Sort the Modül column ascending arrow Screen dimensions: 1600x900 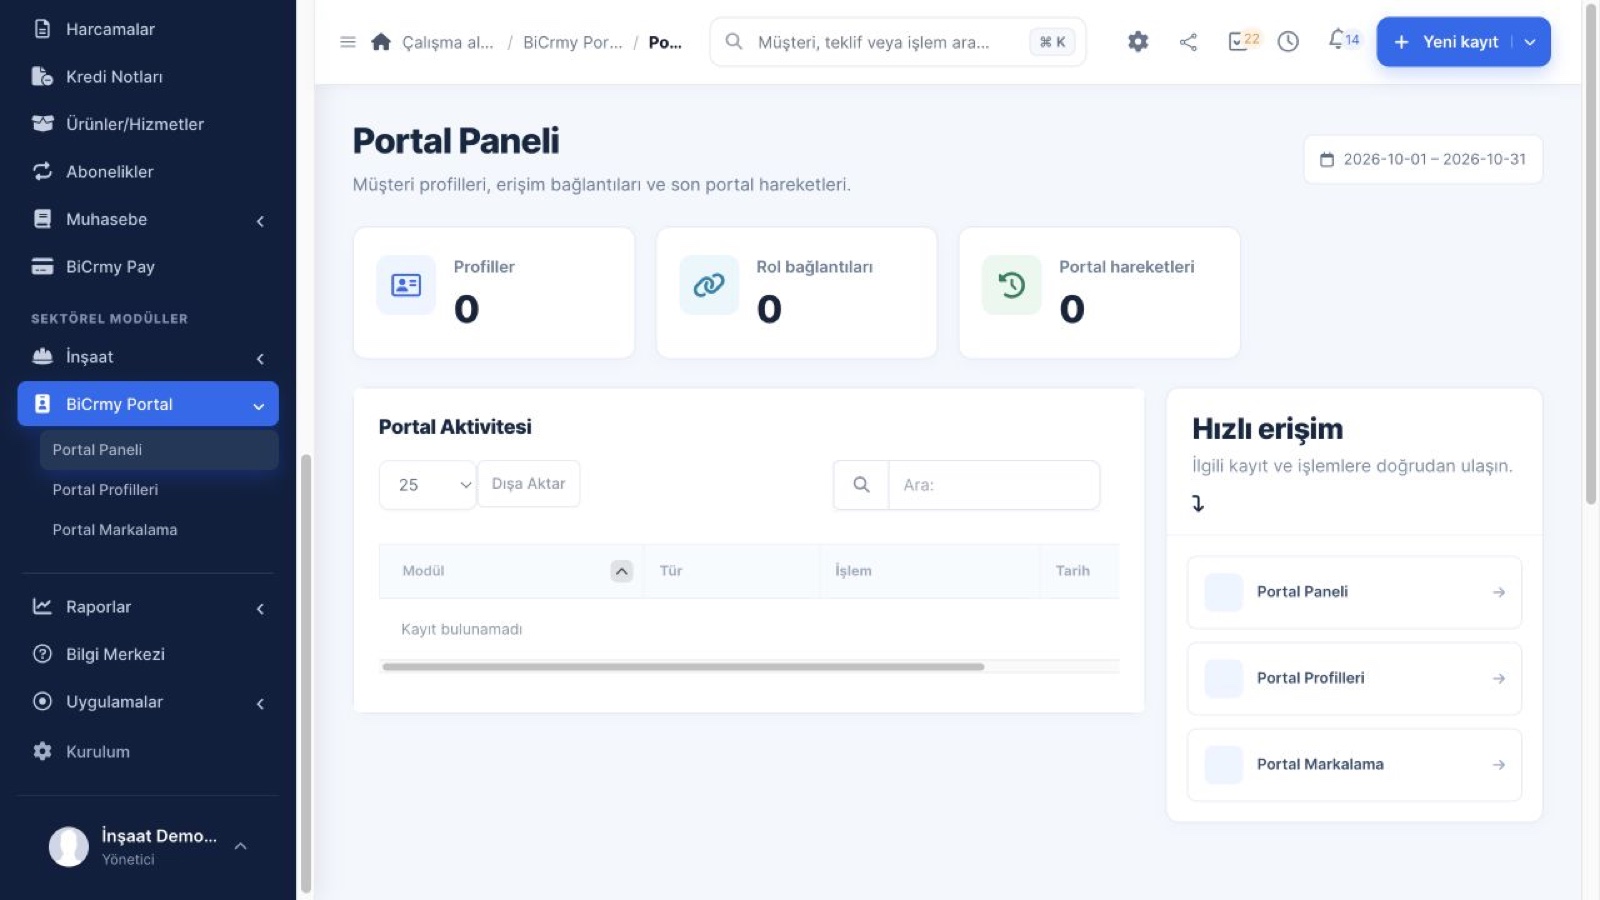(622, 571)
